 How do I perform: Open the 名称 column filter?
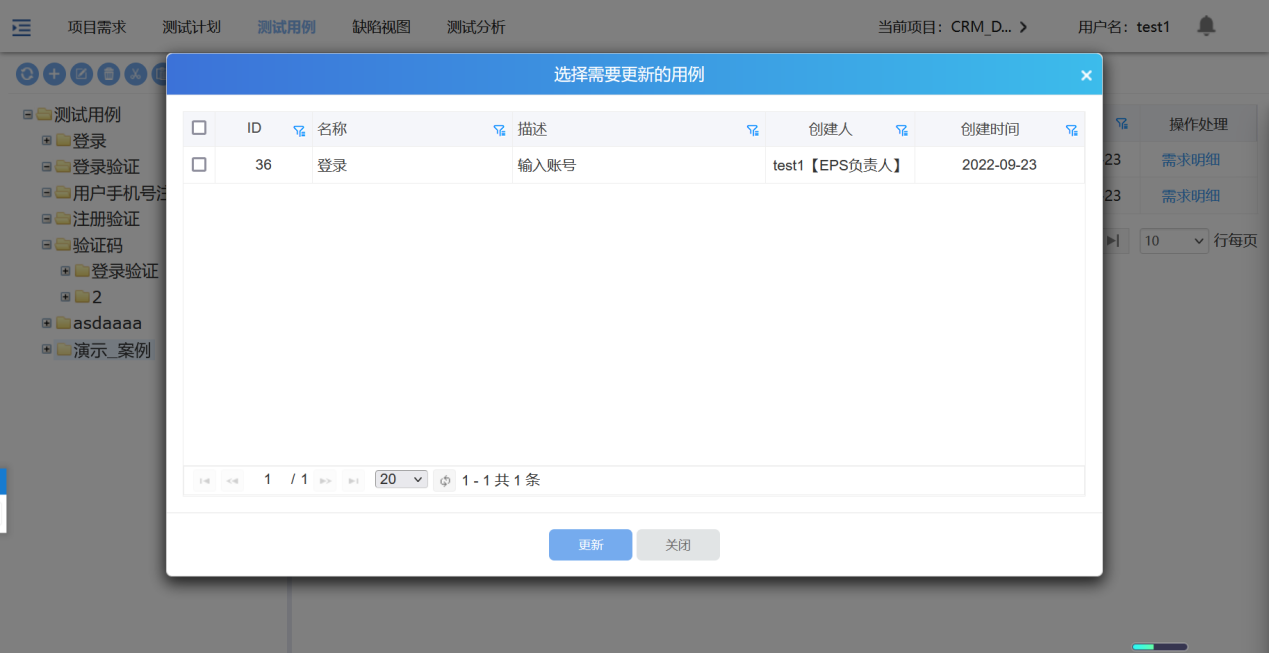[x=499, y=130]
